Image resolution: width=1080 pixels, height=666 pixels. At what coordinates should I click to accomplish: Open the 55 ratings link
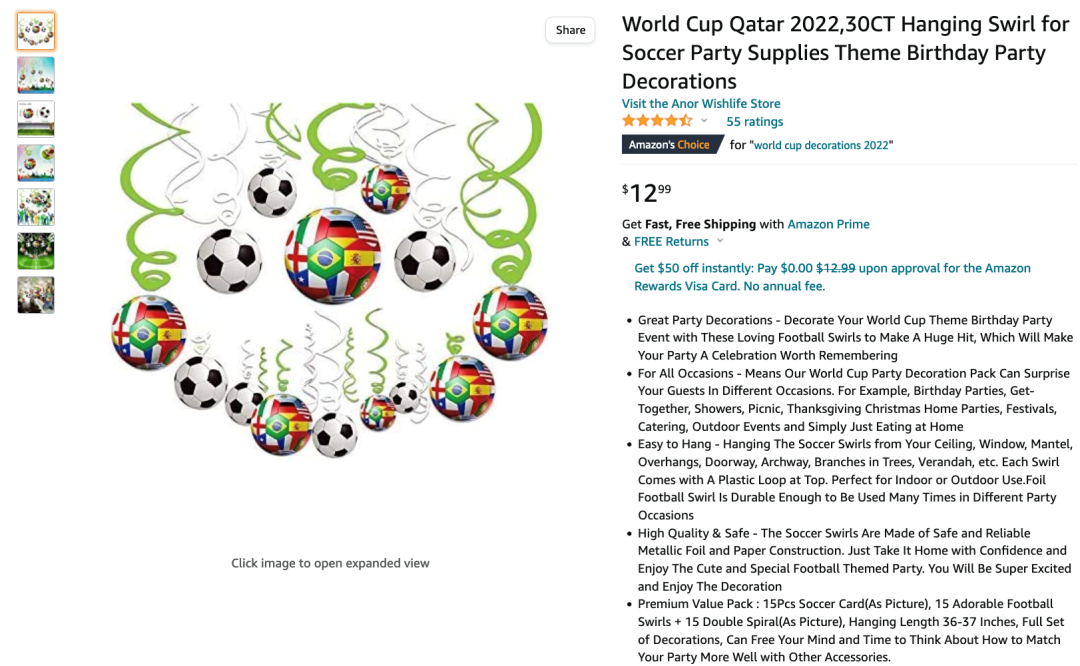coord(754,122)
